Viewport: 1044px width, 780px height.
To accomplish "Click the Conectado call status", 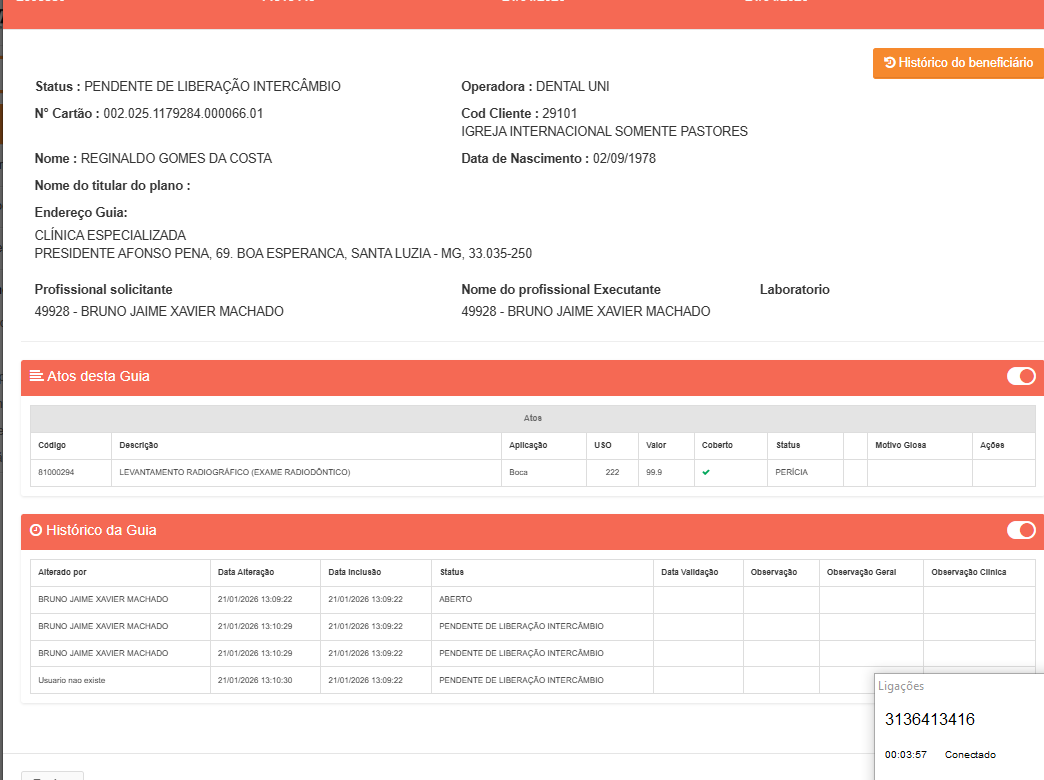I will 970,755.
